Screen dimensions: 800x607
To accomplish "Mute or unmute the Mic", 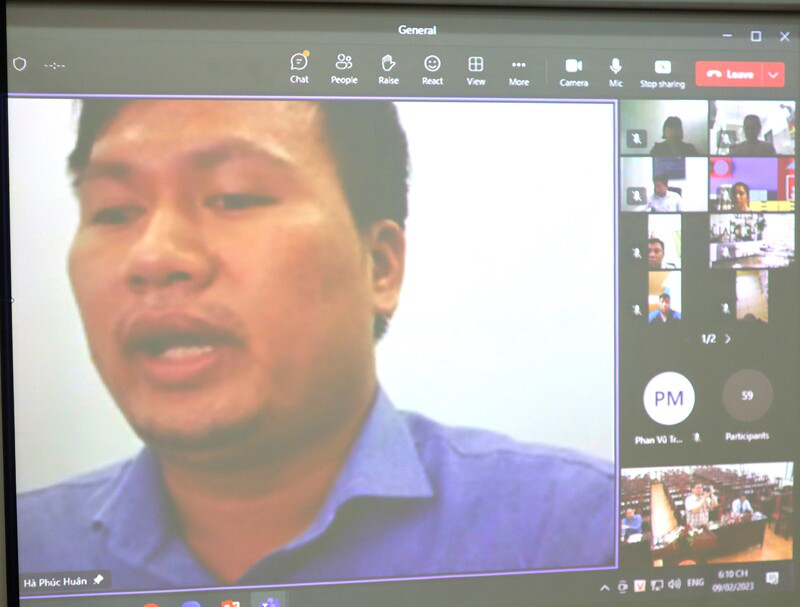I will pyautogui.click(x=616, y=69).
